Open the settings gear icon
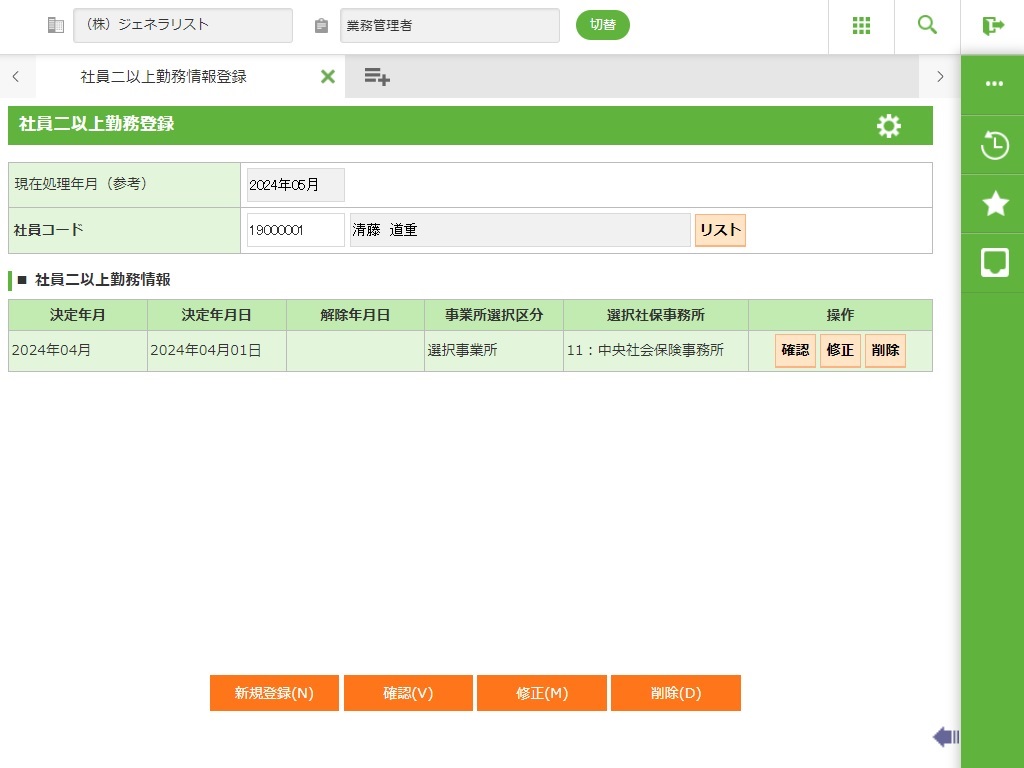Image resolution: width=1024 pixels, height=768 pixels. 888,126
